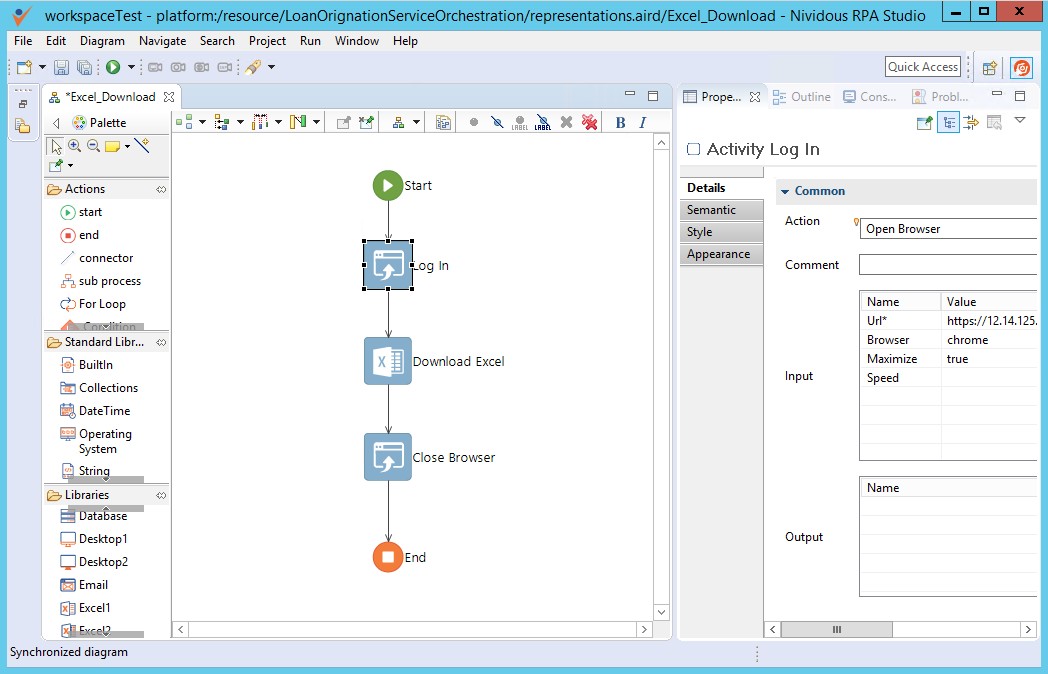Open the Arrange All dropdown arrow

point(202,122)
